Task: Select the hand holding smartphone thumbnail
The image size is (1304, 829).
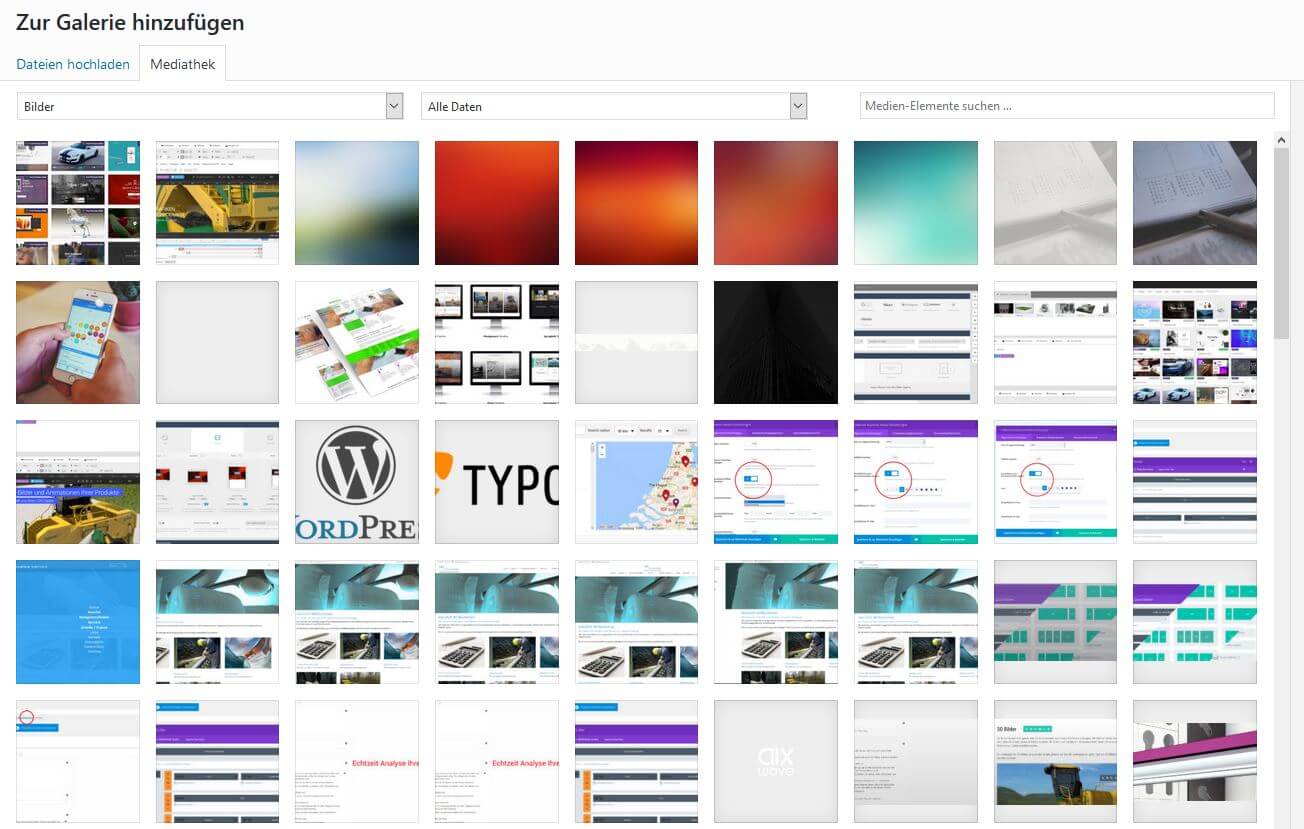Action: pos(78,342)
